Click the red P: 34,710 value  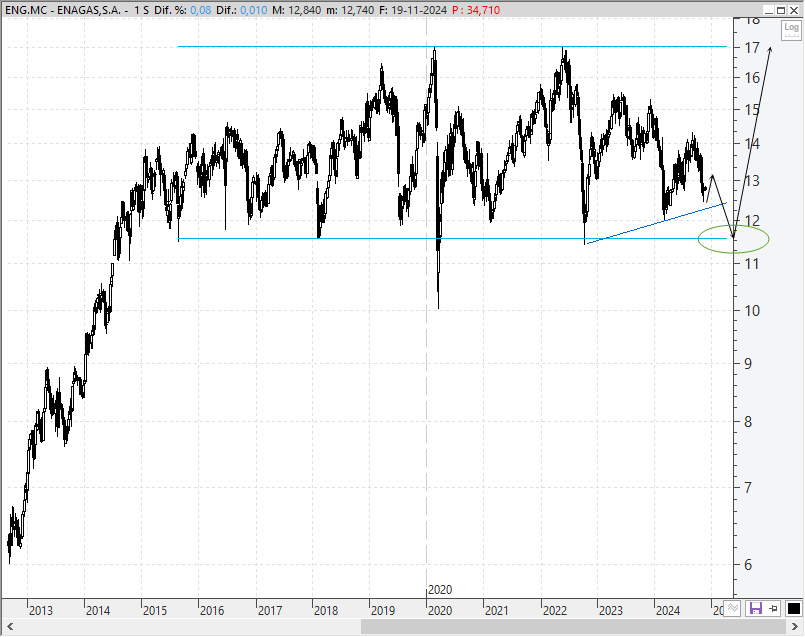pyautogui.click(x=476, y=10)
